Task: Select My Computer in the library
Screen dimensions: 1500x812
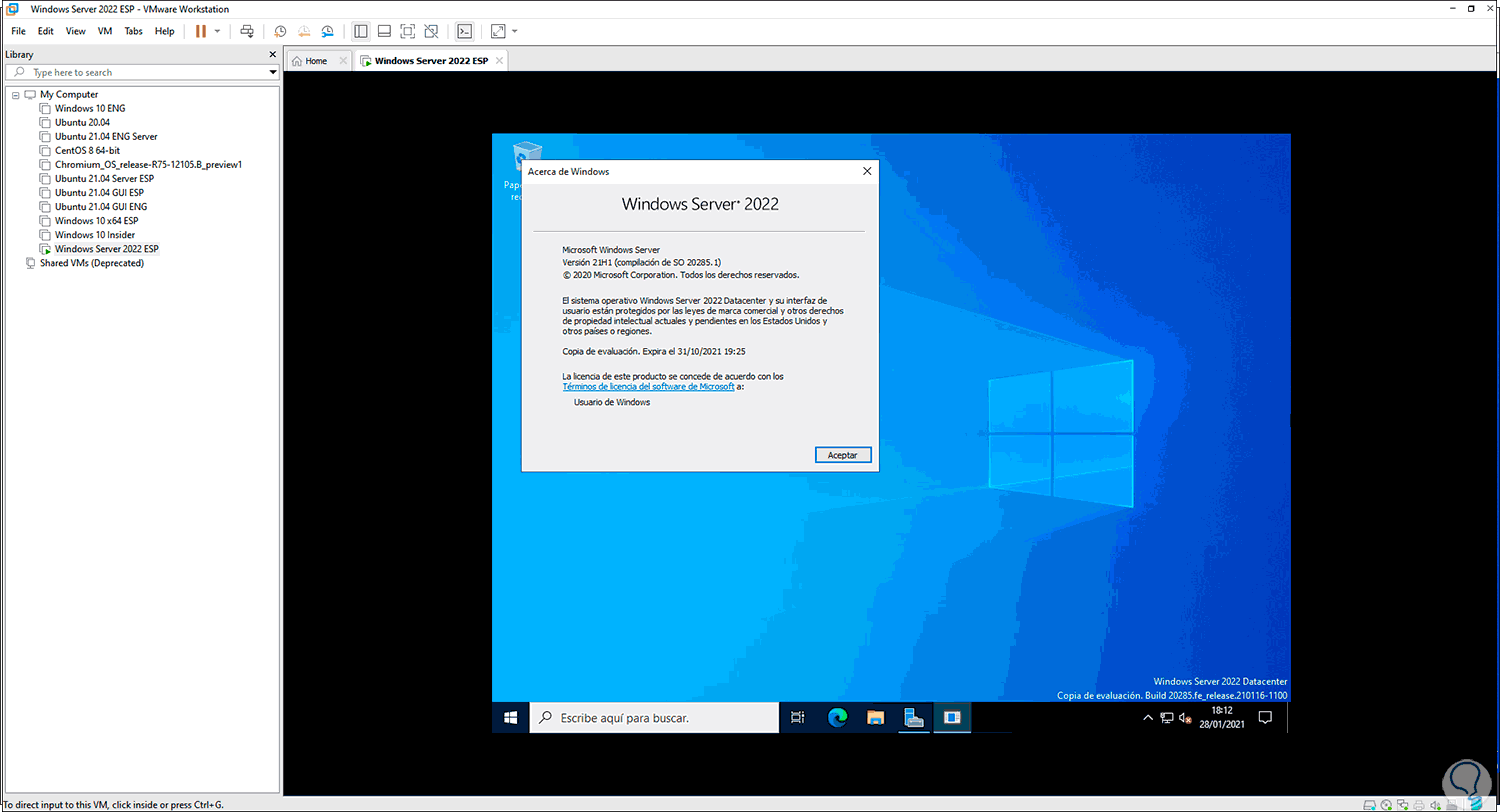Action: click(69, 94)
